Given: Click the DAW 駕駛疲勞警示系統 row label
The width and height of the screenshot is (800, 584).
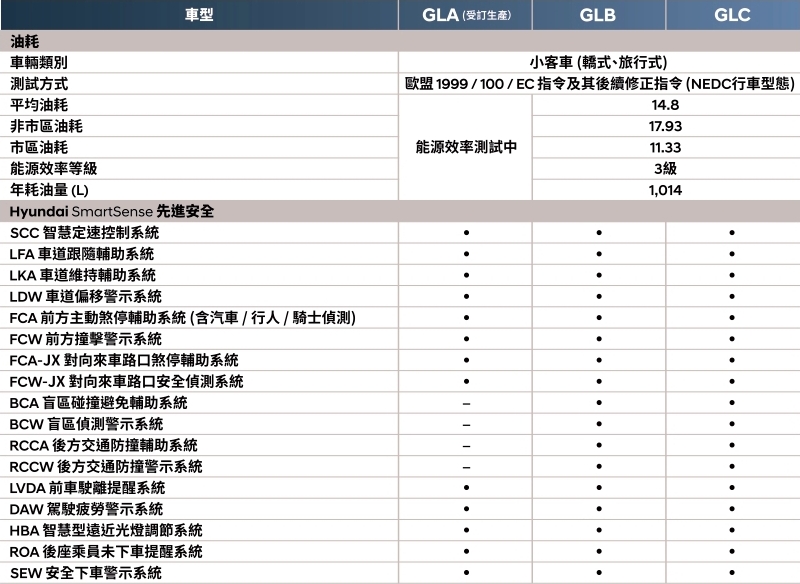Looking at the screenshot, I should click(86, 510).
